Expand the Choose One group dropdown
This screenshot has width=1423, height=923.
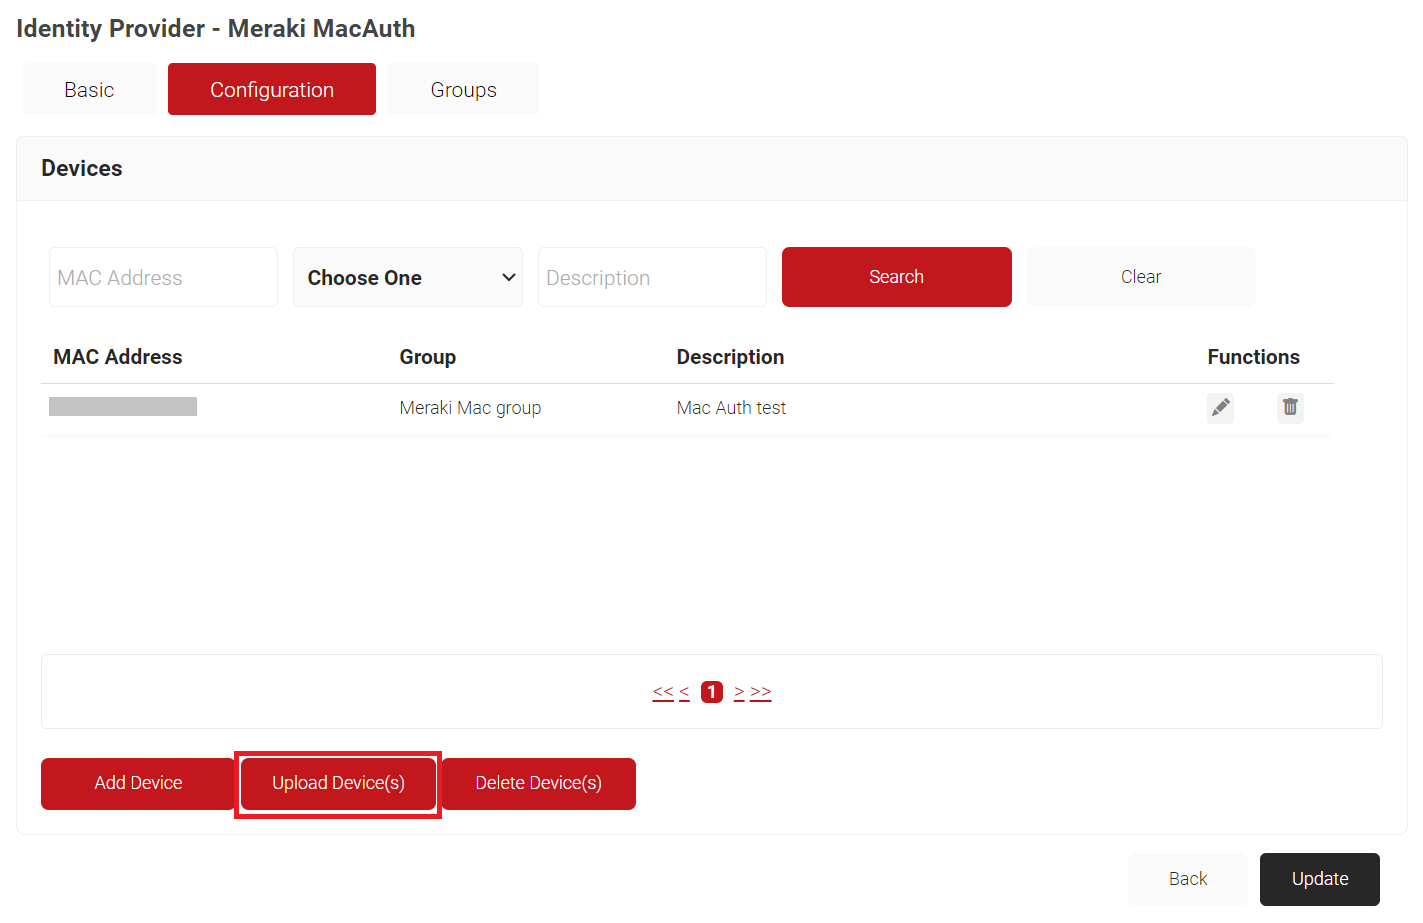[408, 278]
